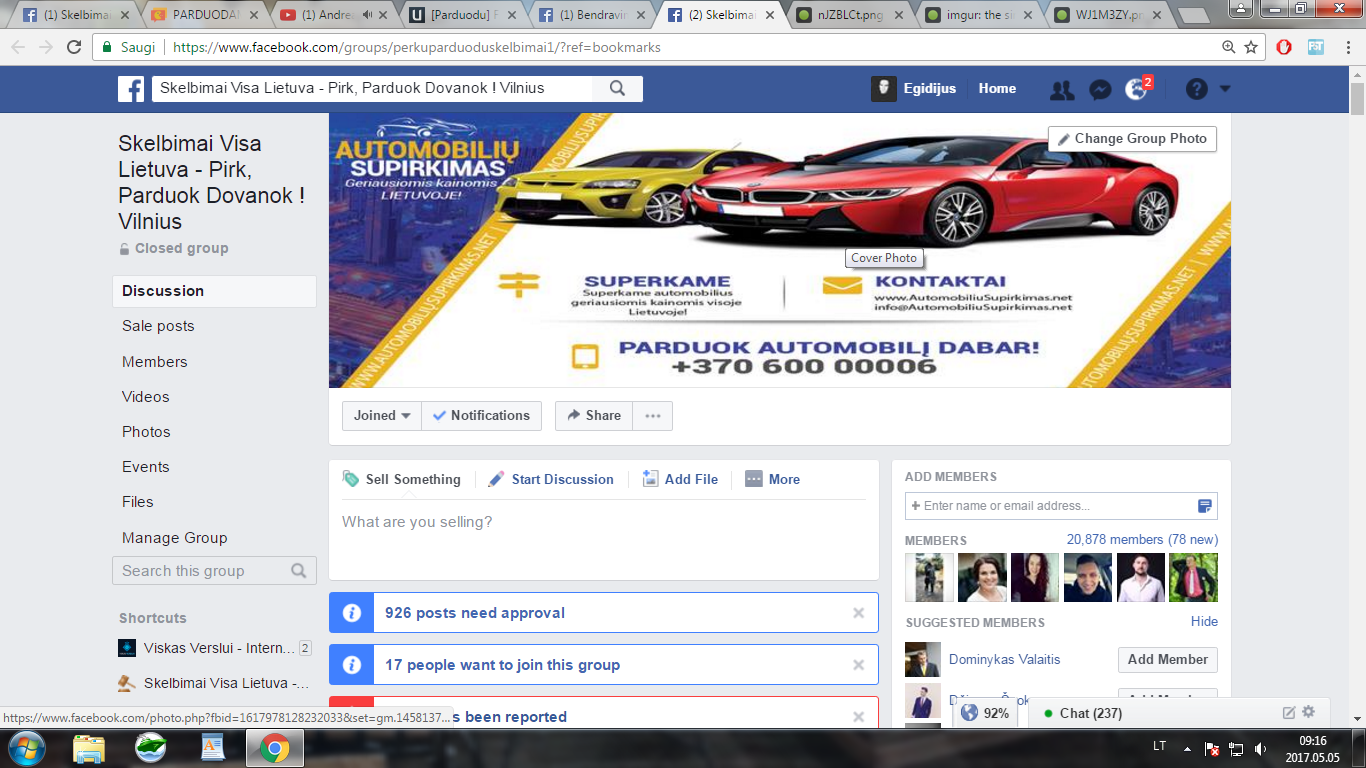
Task: Open Friend Requests icon
Action: click(x=1062, y=90)
